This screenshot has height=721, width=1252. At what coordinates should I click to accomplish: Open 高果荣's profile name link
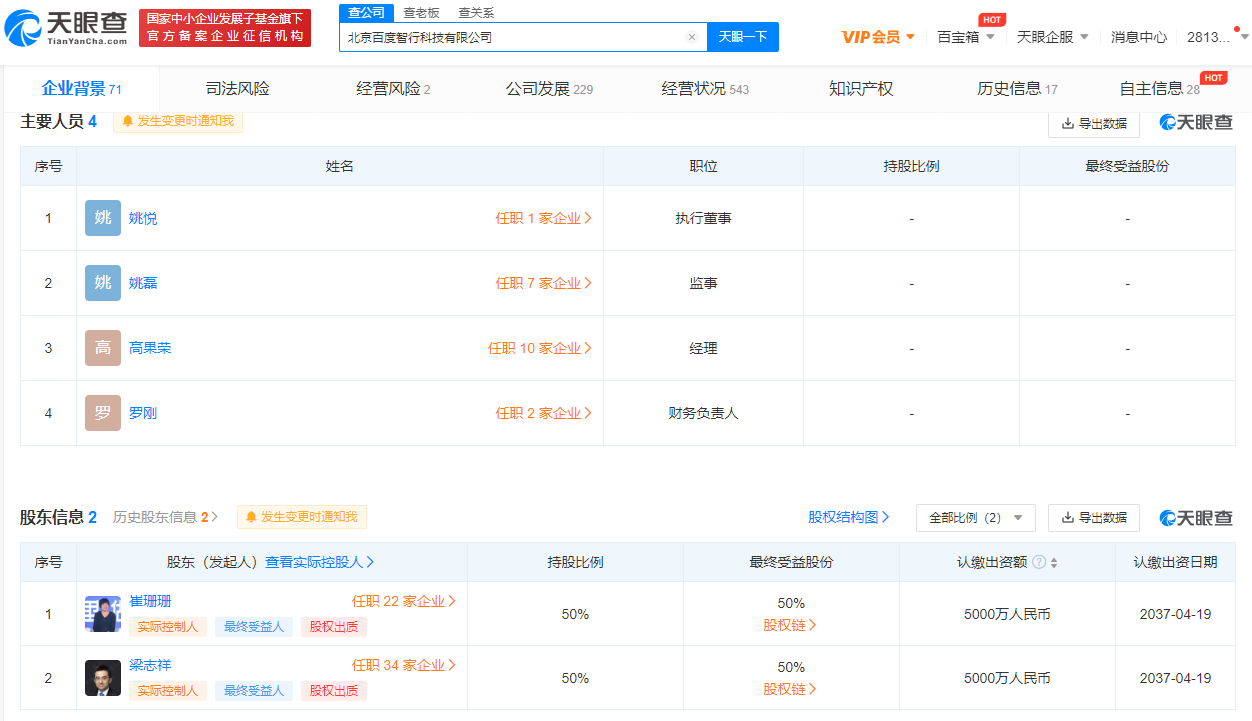150,348
